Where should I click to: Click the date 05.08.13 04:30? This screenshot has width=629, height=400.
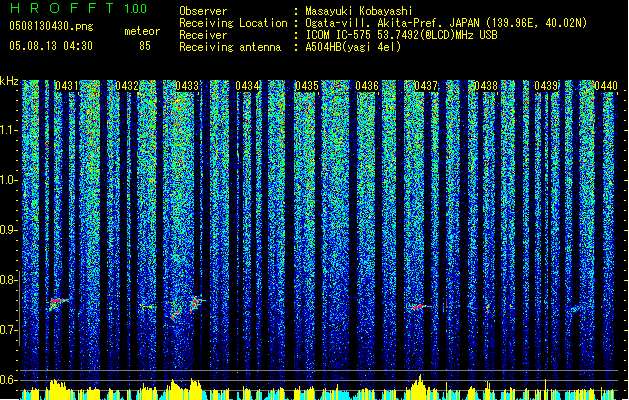51,46
